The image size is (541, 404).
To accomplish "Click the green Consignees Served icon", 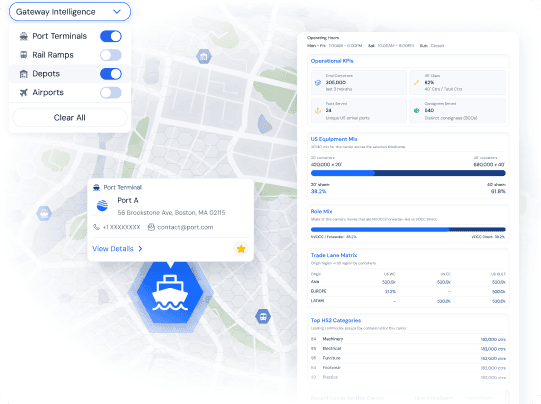I will pyautogui.click(x=416, y=110).
